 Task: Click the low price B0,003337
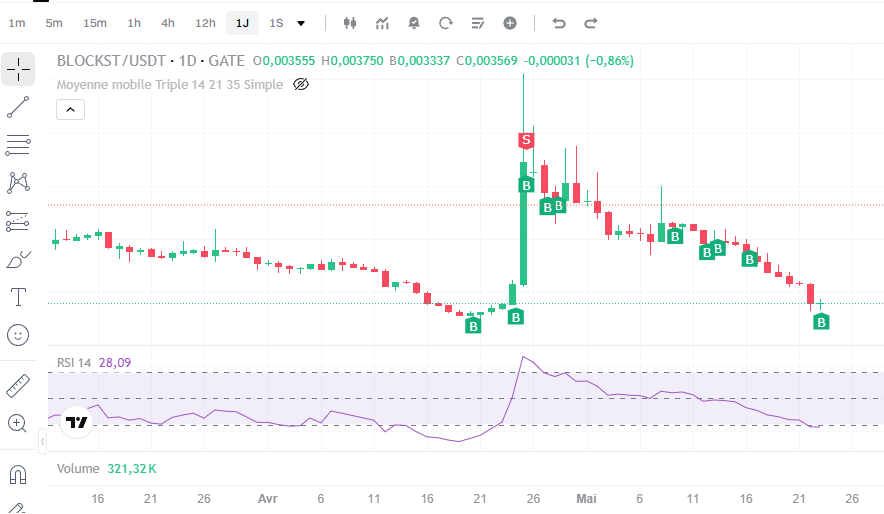click(x=420, y=61)
